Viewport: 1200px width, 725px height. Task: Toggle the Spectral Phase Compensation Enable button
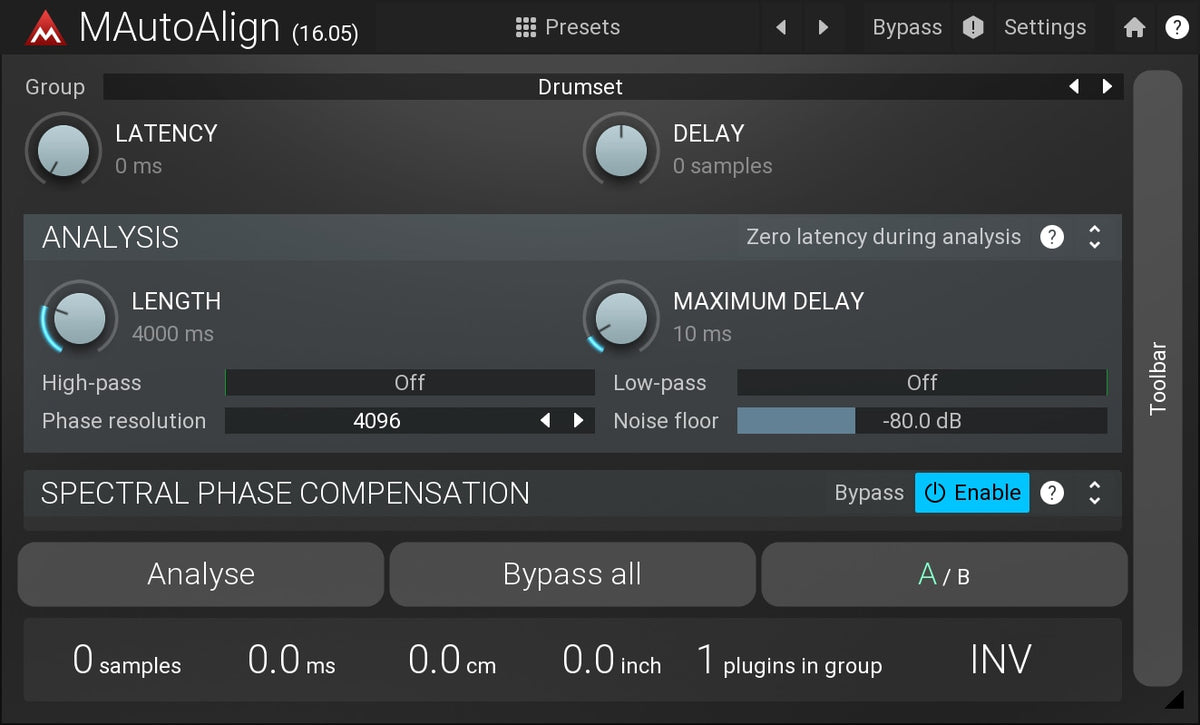click(x=972, y=493)
